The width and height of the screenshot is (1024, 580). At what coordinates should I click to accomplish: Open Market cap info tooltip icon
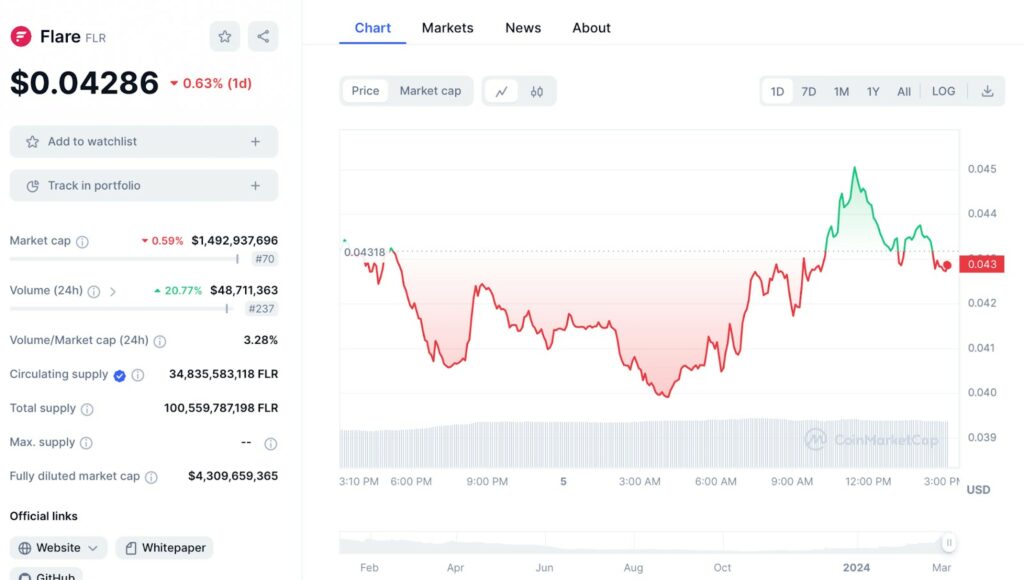(82, 242)
